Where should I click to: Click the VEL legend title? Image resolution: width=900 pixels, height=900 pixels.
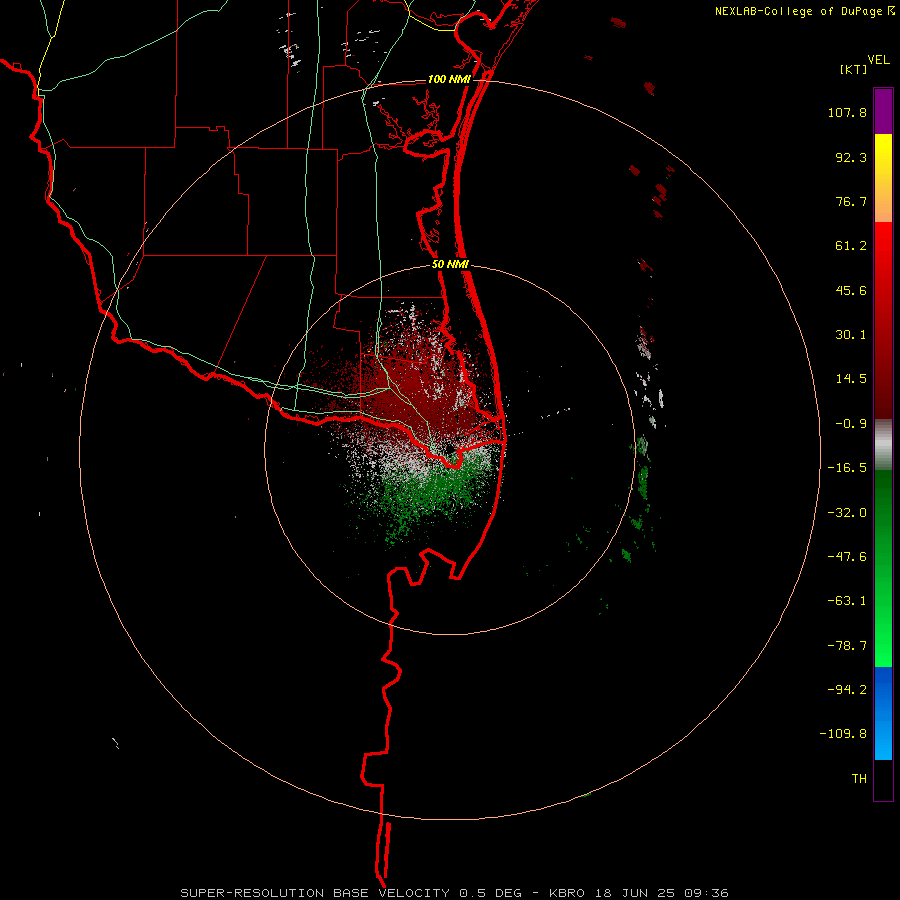tap(878, 60)
